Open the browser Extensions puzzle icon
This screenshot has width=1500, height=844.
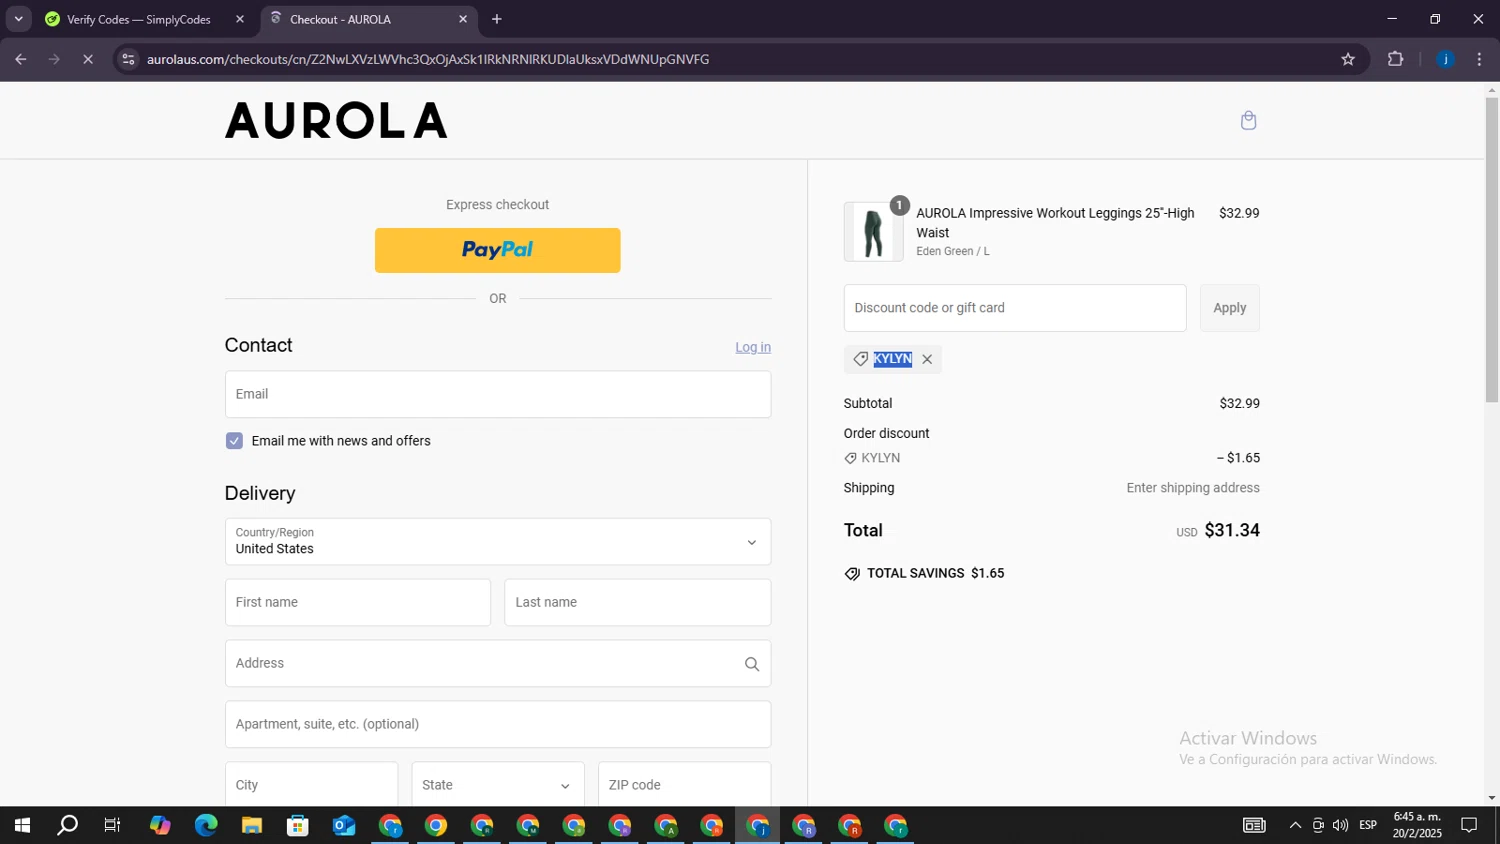(1396, 59)
